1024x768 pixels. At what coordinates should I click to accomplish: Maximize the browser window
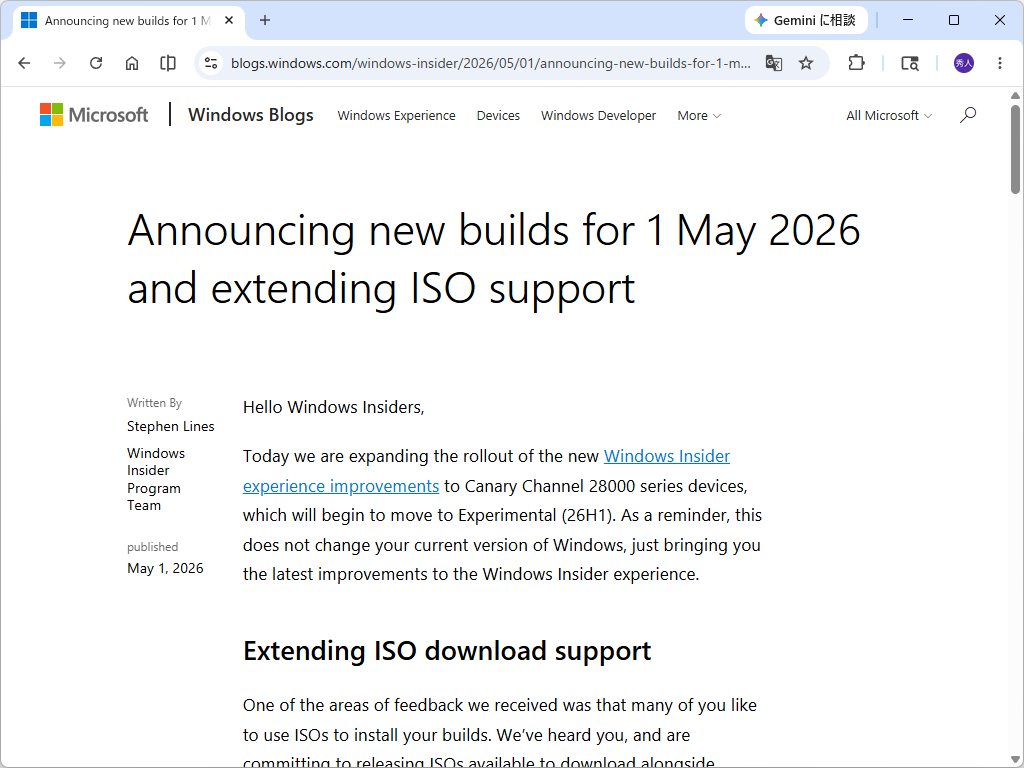coord(953,20)
